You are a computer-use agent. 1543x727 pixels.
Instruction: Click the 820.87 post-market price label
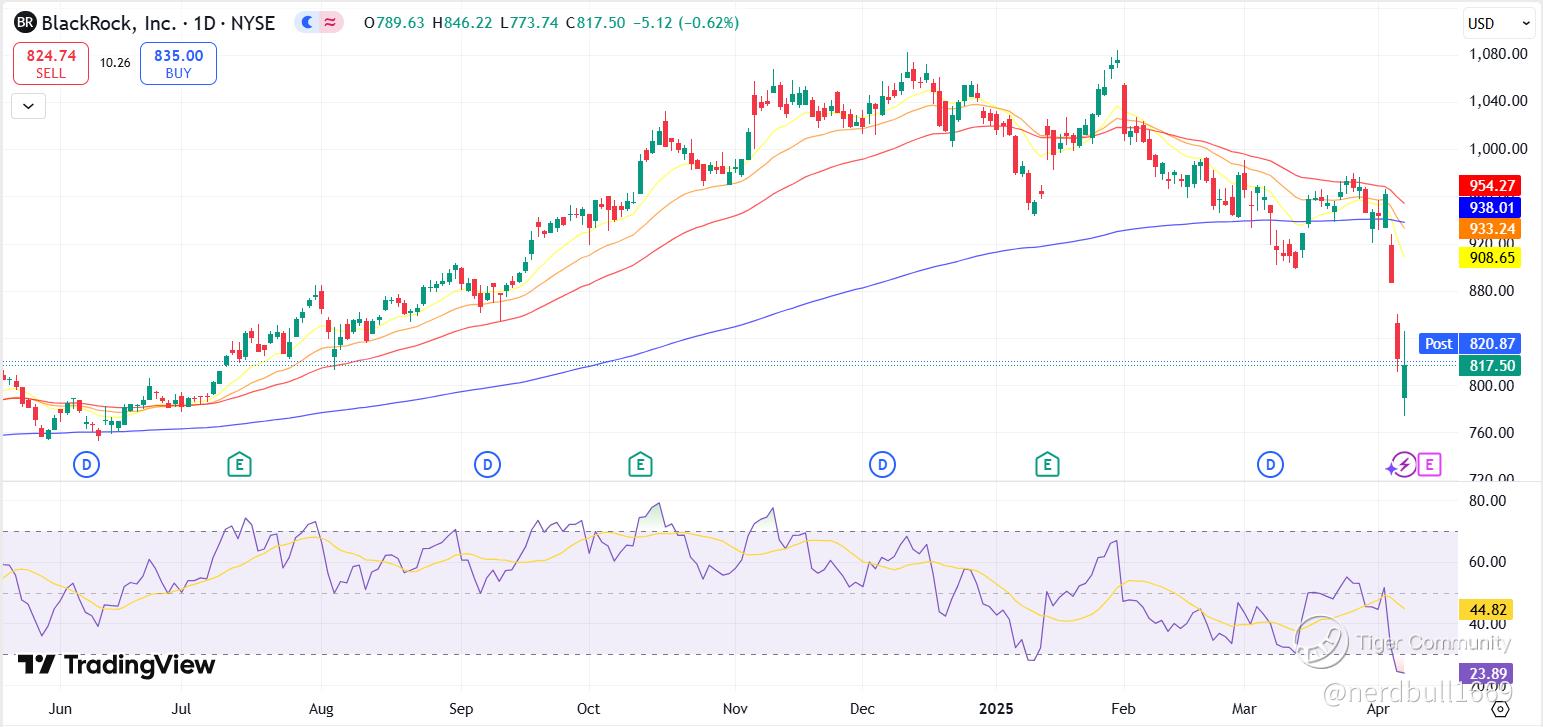[x=1491, y=343]
